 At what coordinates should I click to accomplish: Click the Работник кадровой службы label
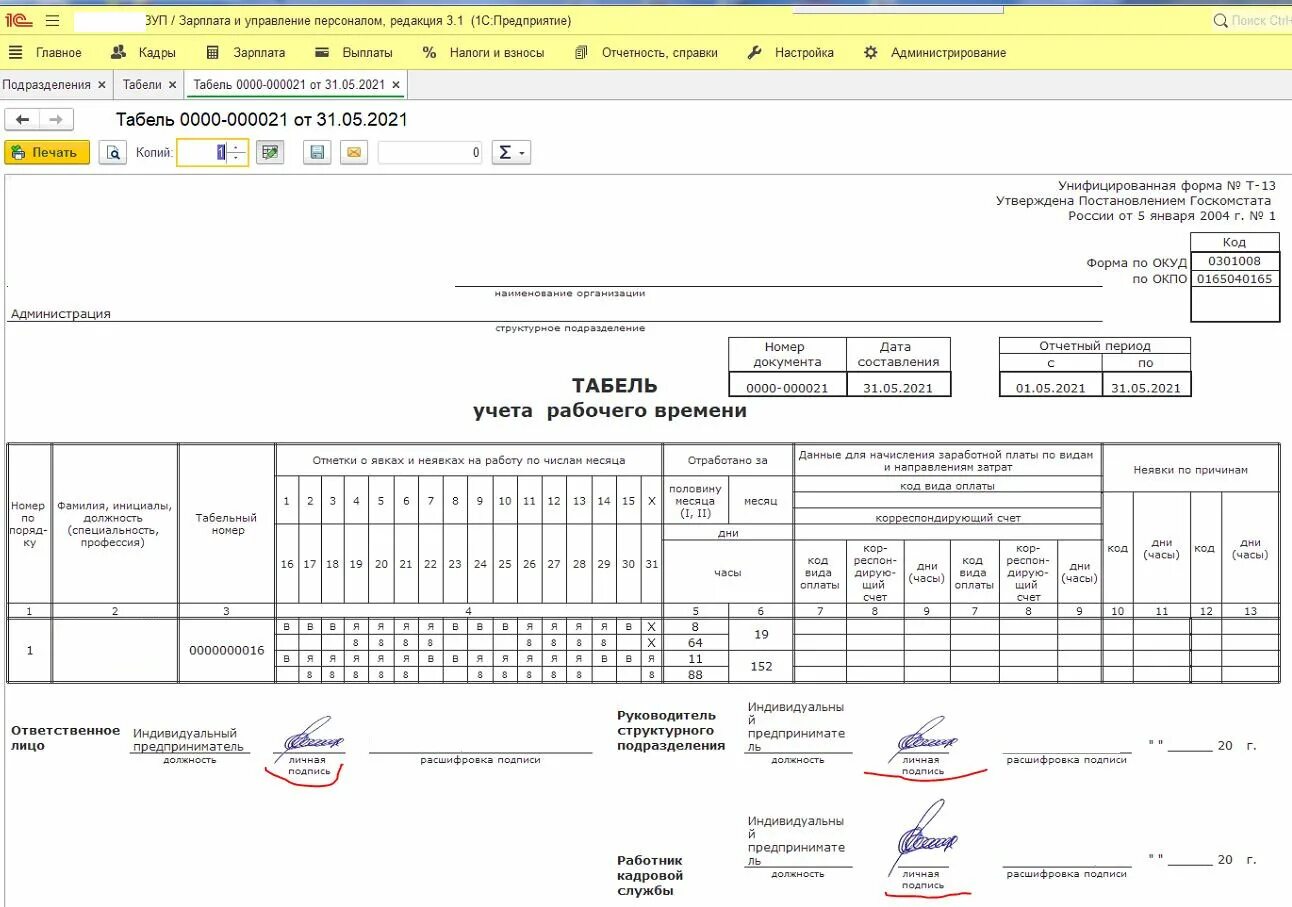650,876
